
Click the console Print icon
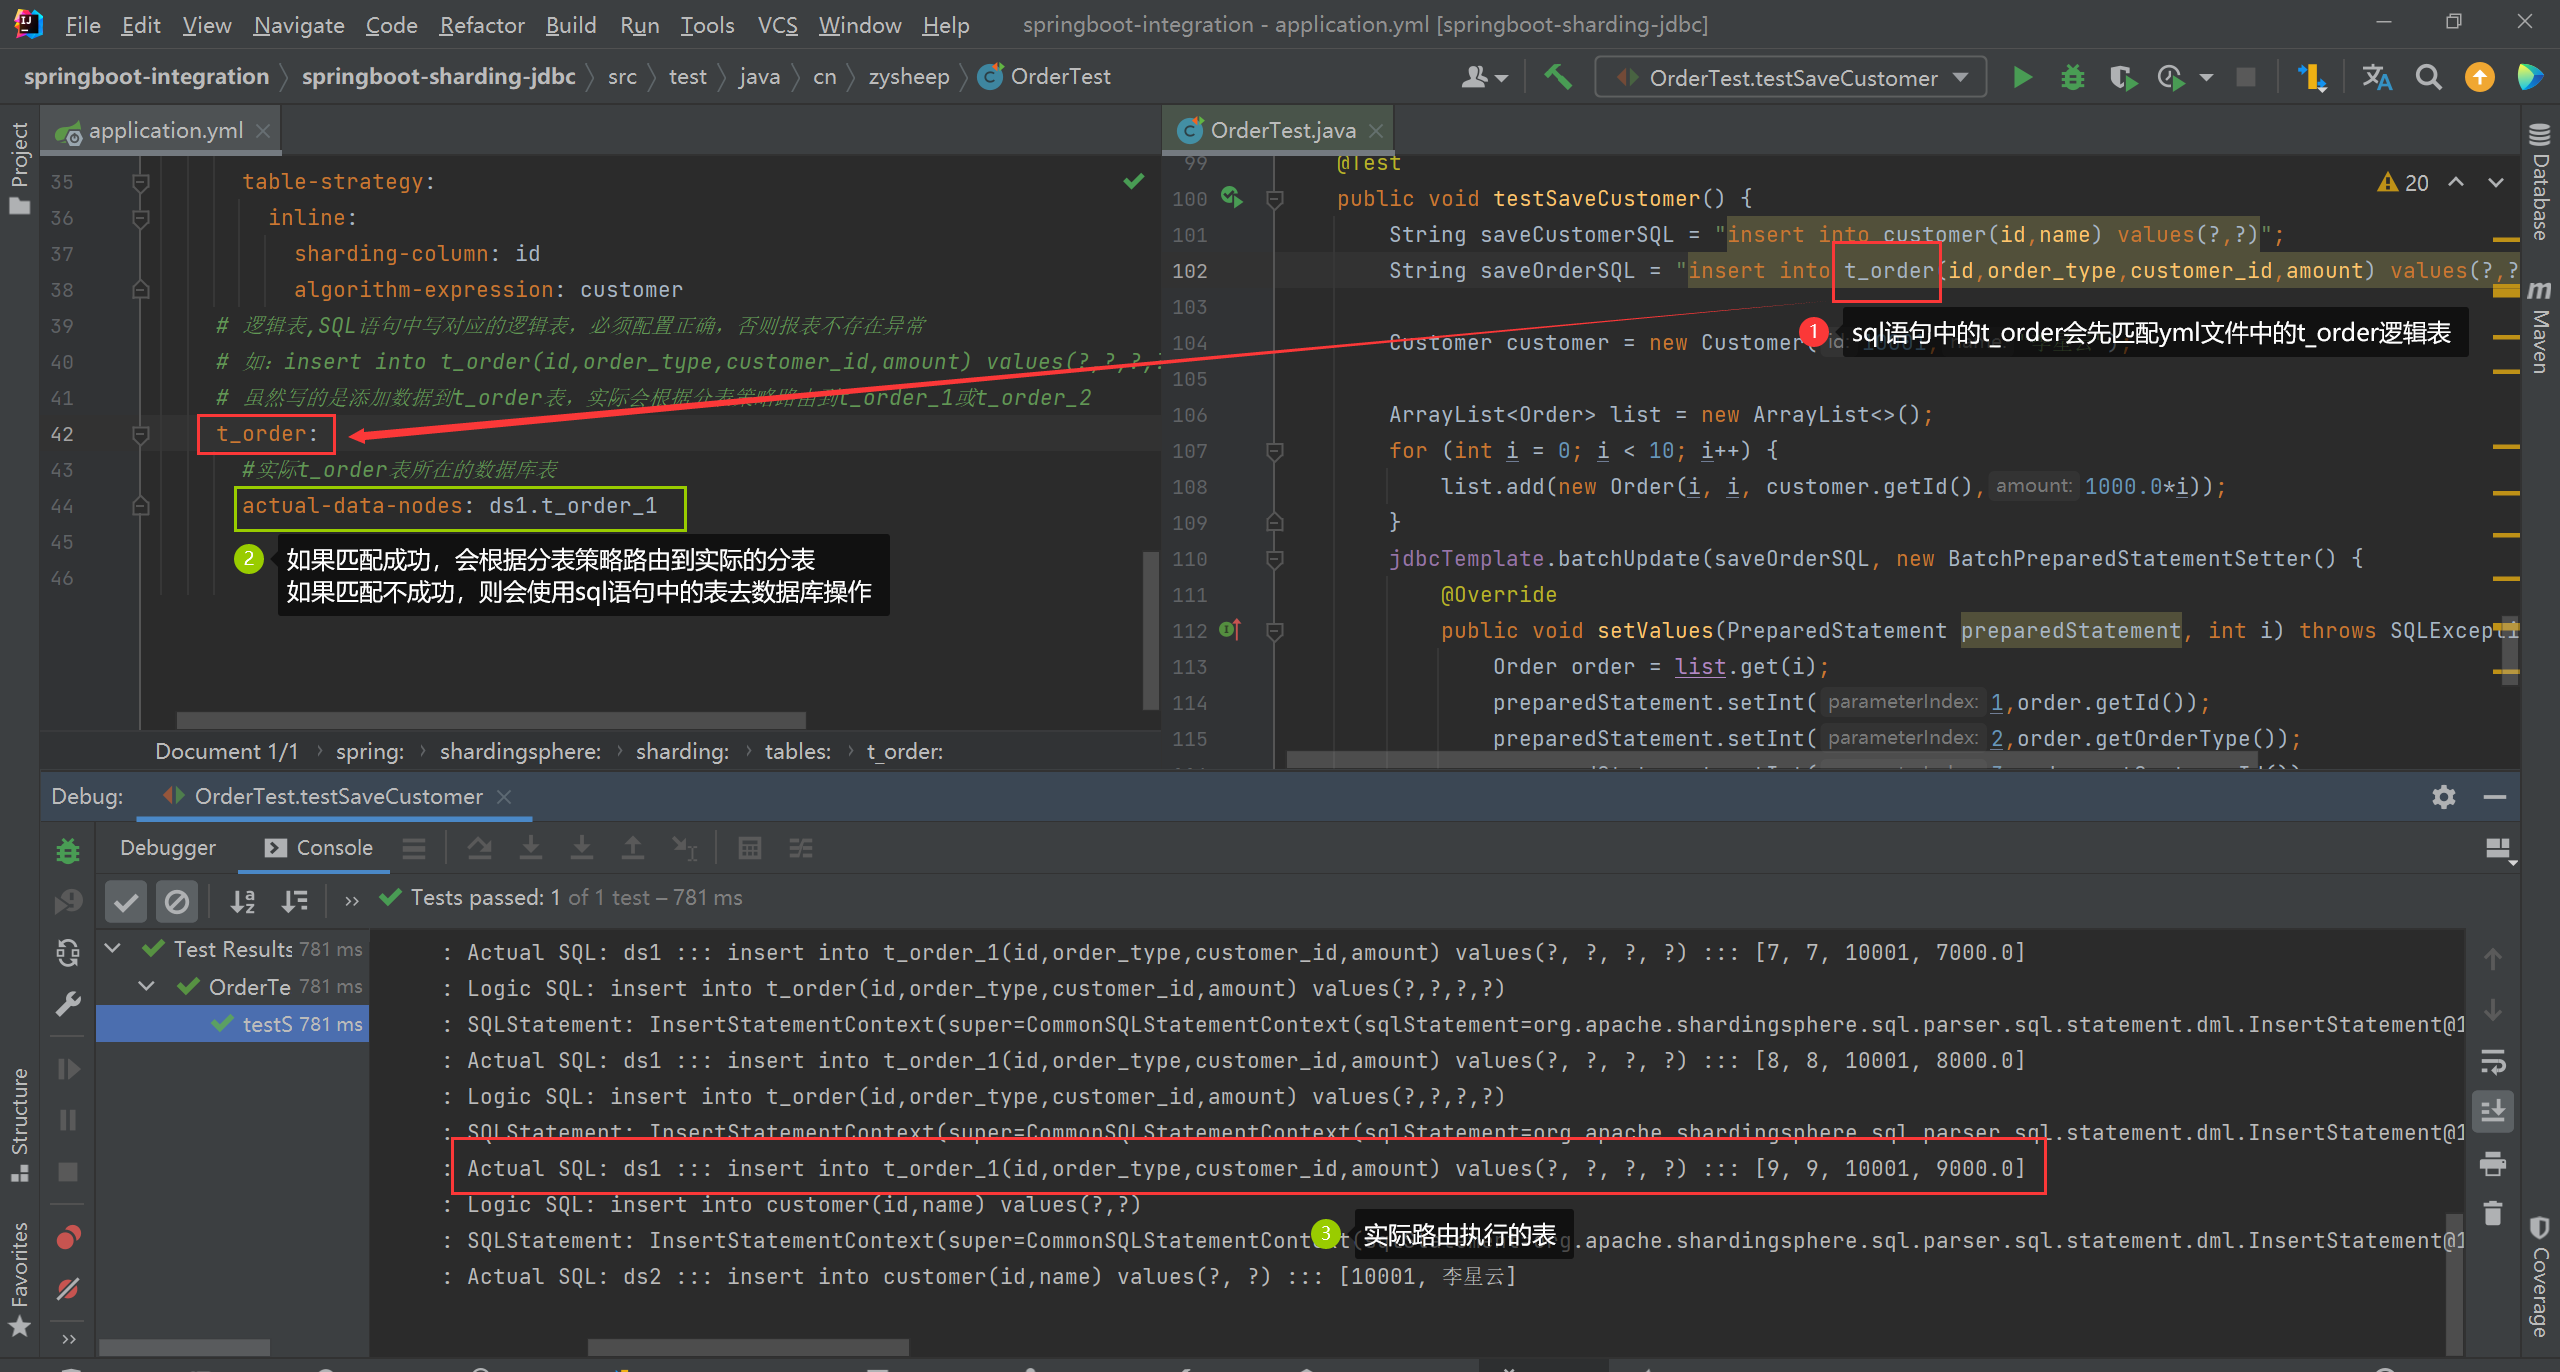(2493, 1163)
